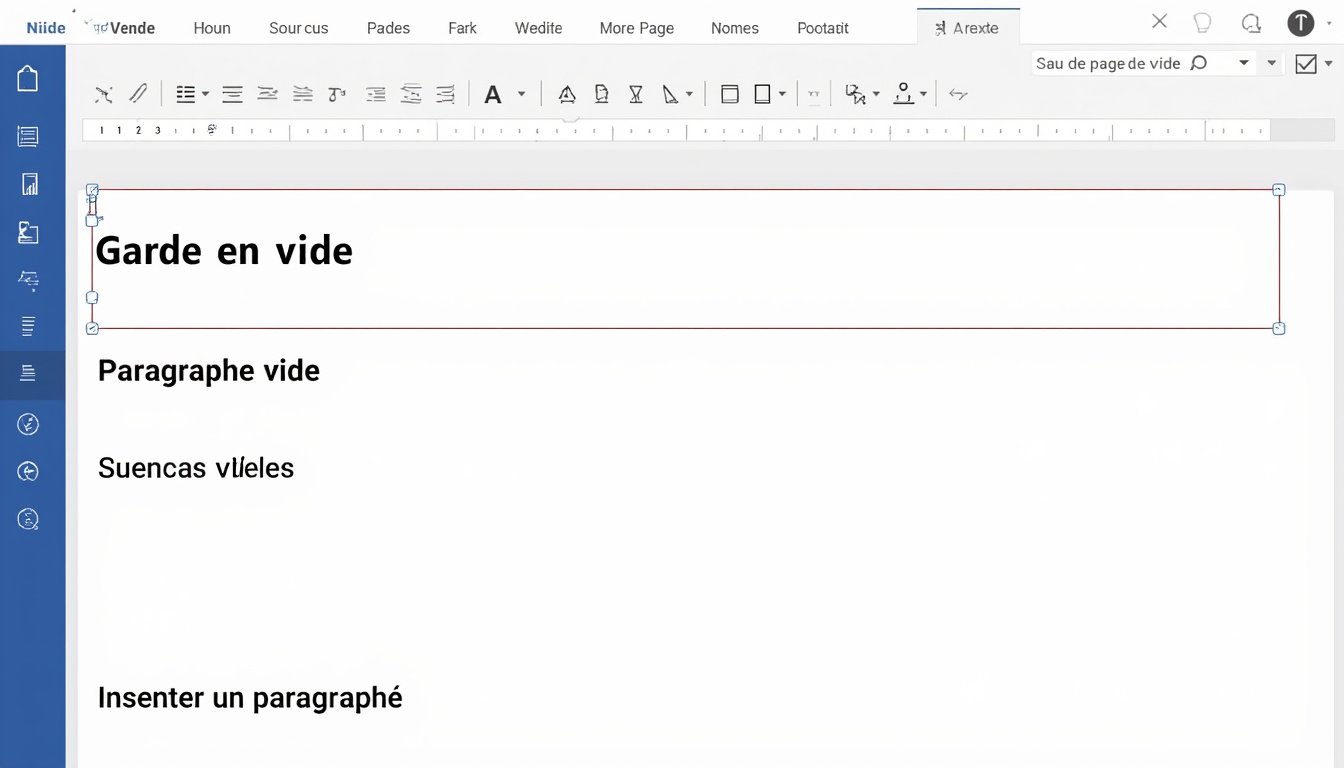Click the key-shaped symbol toolbar icon
Image resolution: width=1344 pixels, height=768 pixels.
point(337,94)
